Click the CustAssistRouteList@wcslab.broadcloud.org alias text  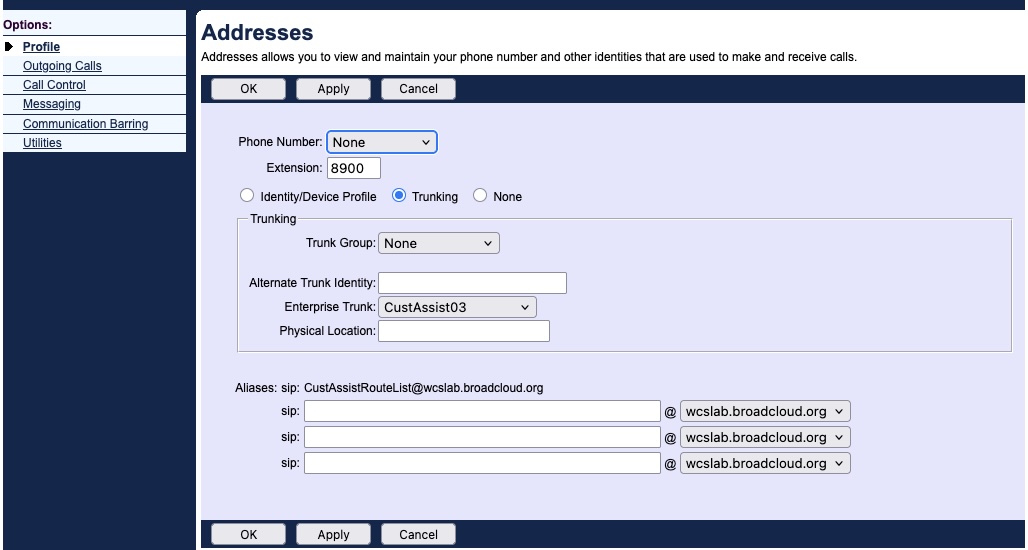click(x=424, y=387)
